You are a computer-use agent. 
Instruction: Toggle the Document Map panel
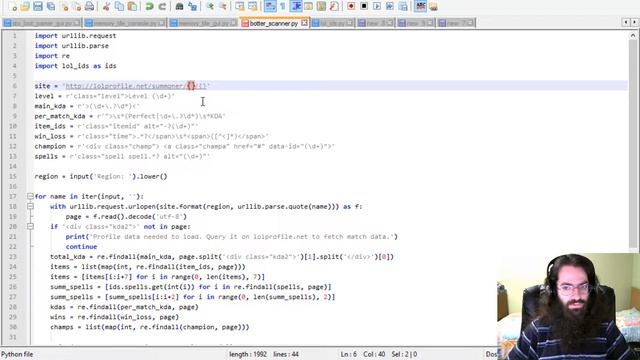pyautogui.click(x=321, y=6)
